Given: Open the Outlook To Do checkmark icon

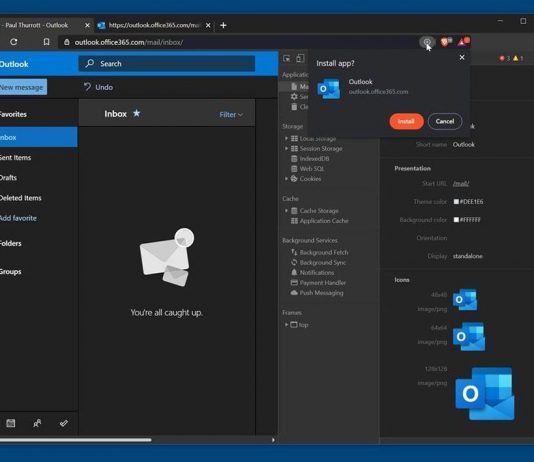Looking at the screenshot, I should (64, 423).
